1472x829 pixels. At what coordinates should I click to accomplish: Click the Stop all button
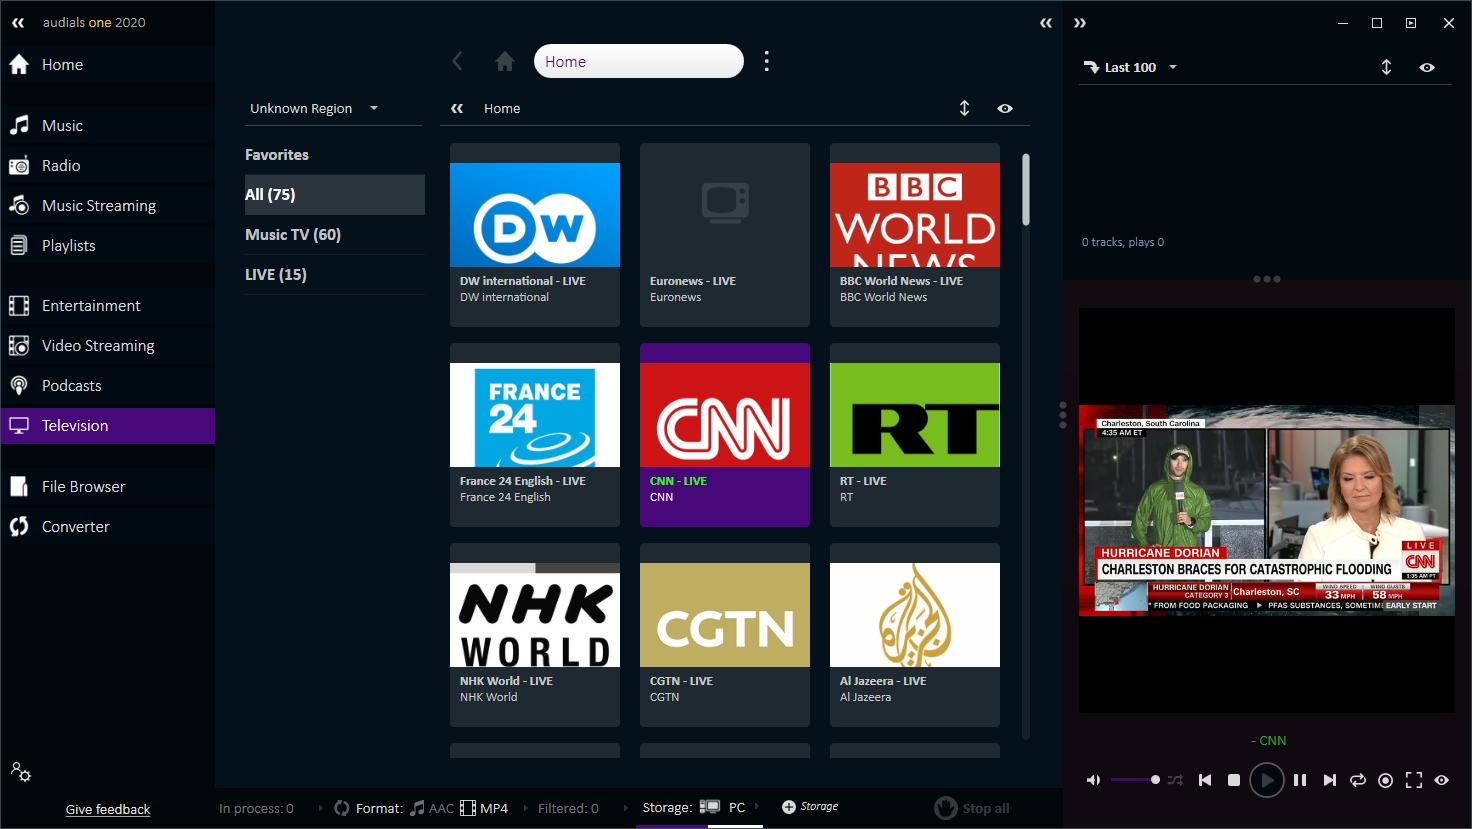(x=972, y=808)
